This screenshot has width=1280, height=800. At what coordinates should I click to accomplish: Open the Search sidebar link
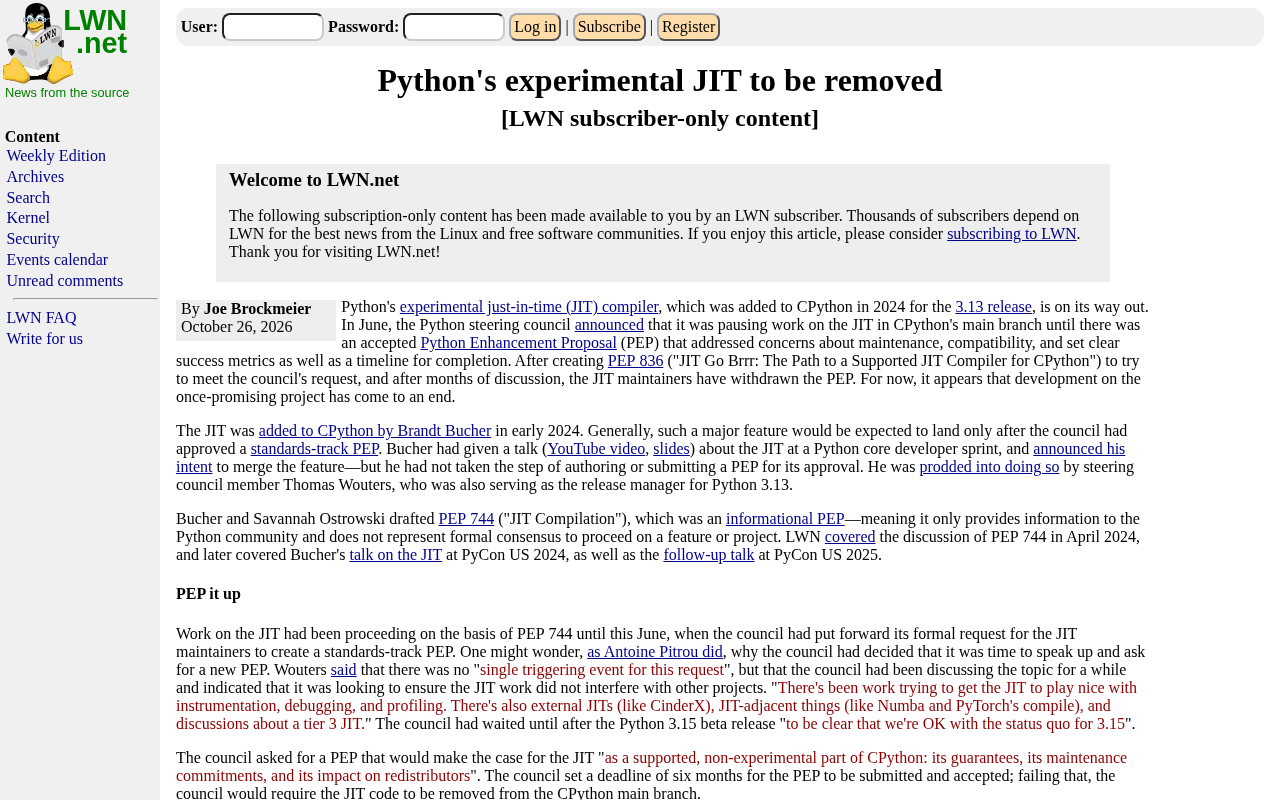pos(28,198)
